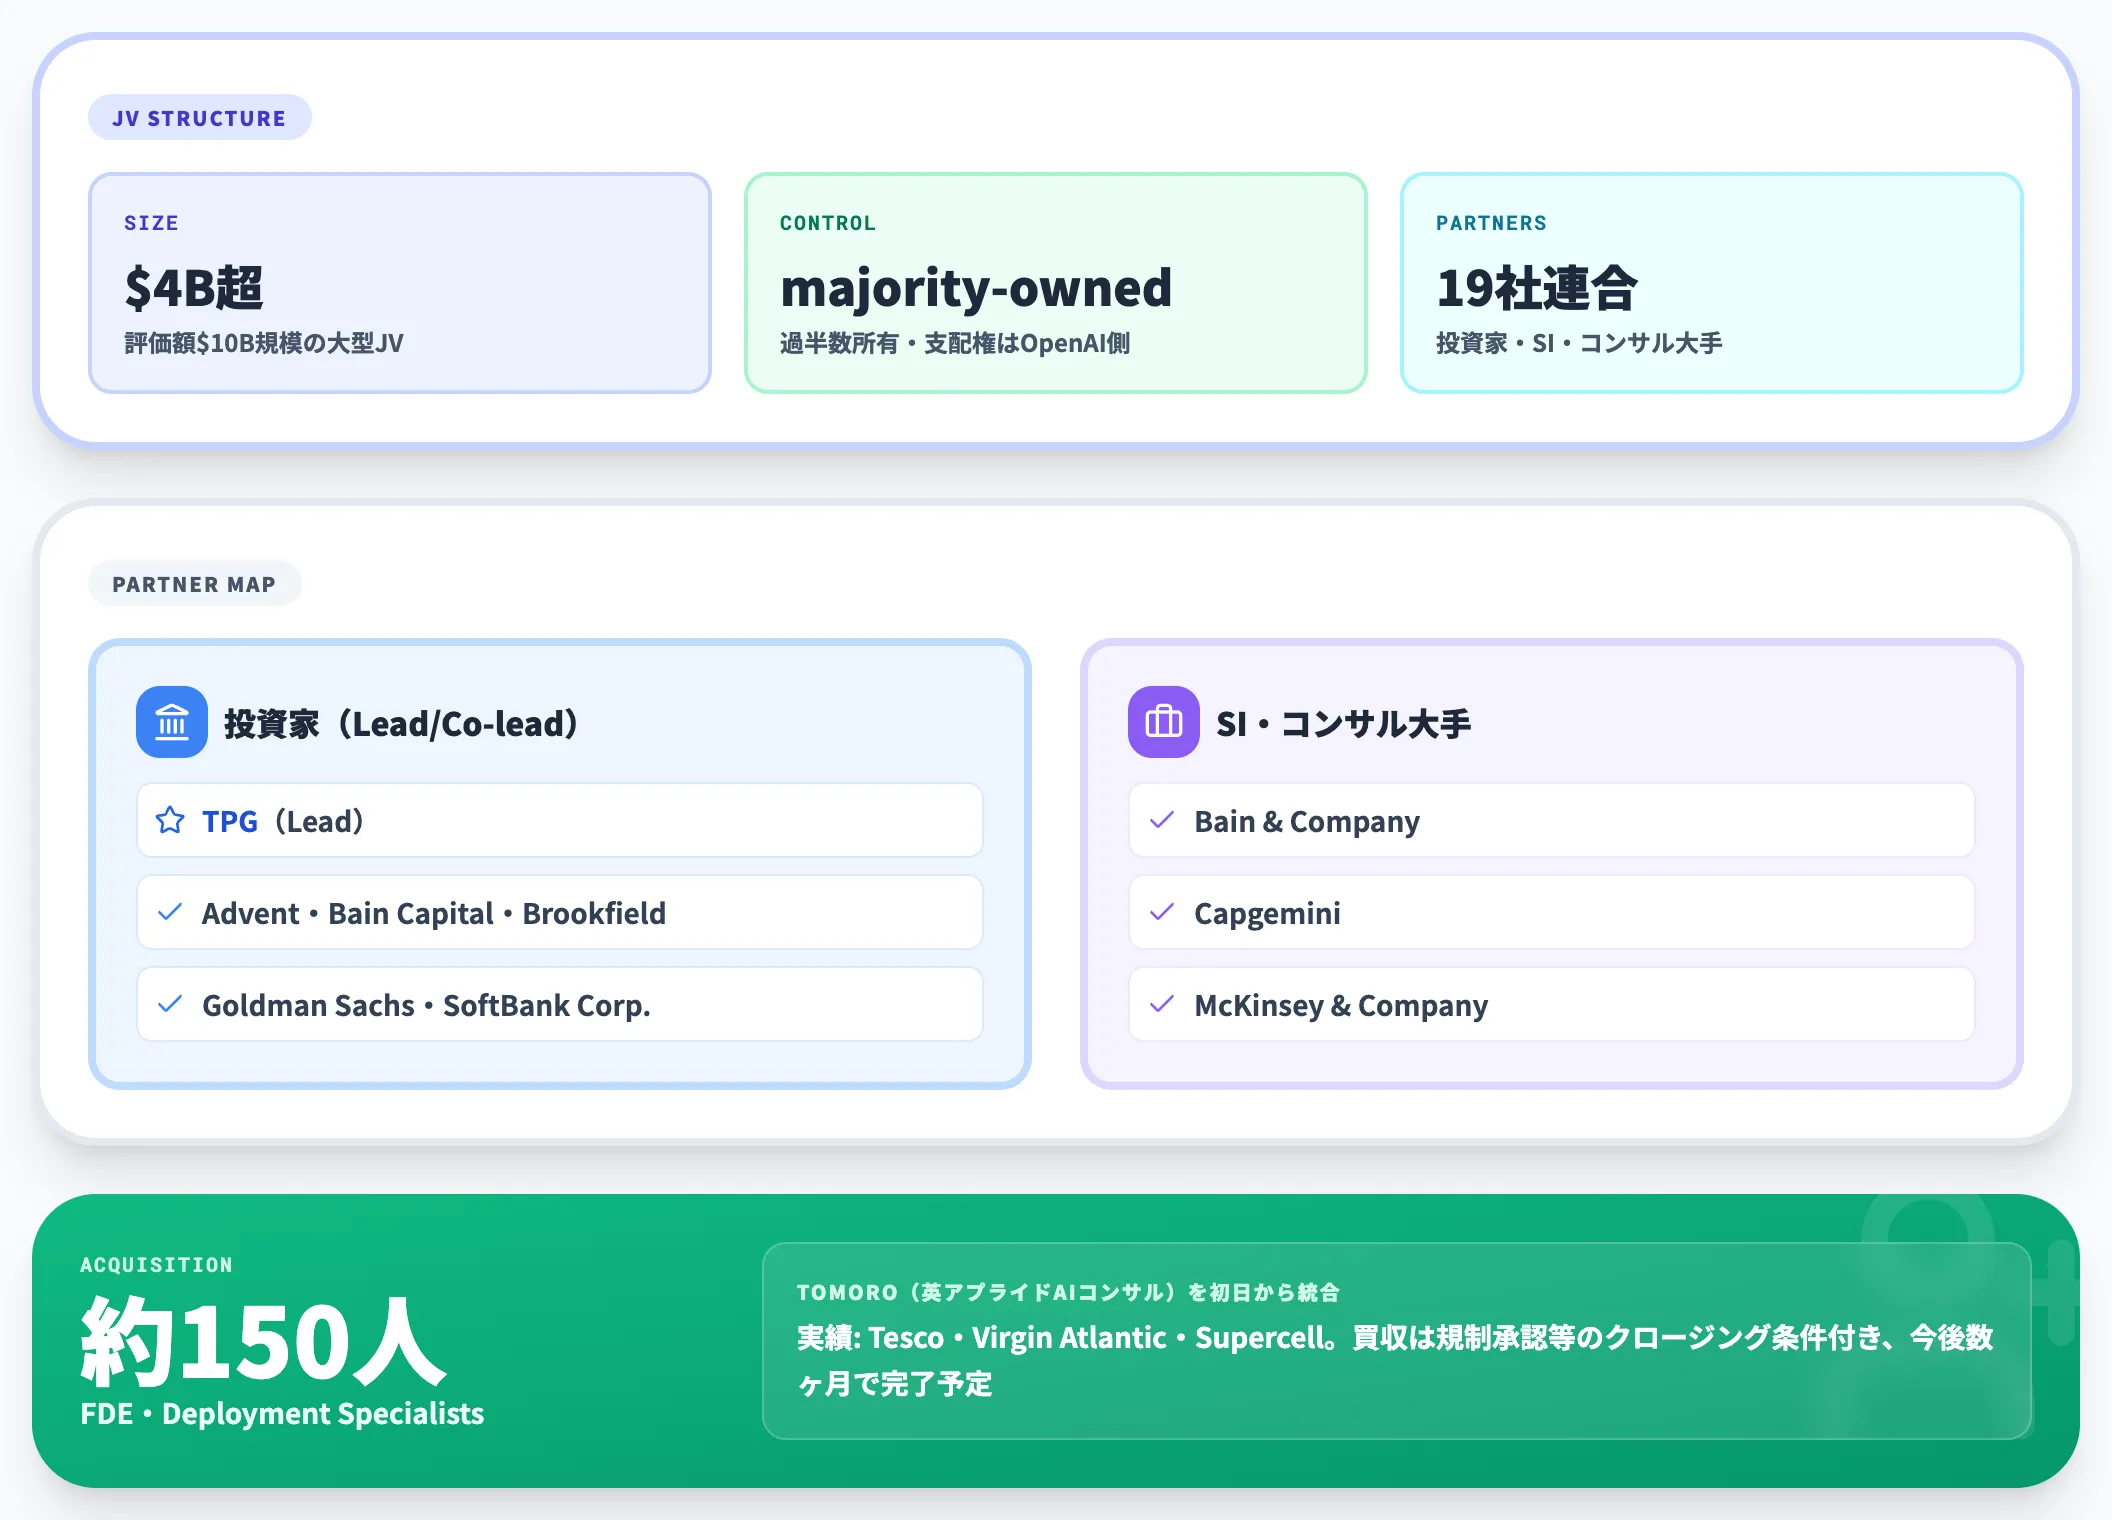Click the ACQUISITION label
2112x1520 pixels.
click(x=156, y=1265)
